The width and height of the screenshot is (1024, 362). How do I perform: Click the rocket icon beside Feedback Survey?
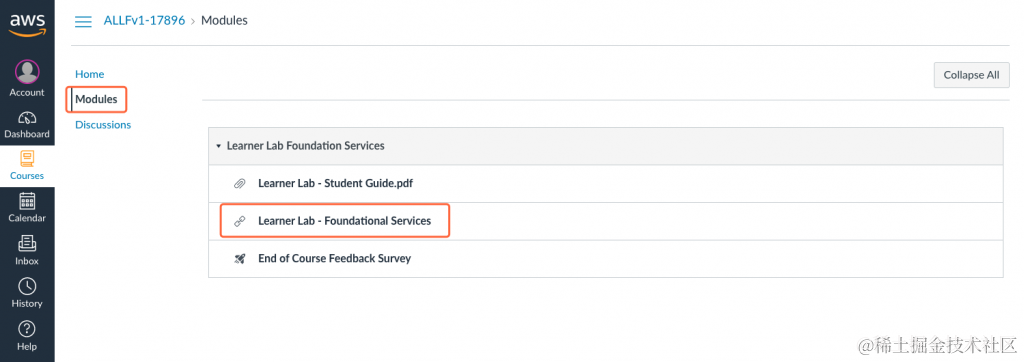tap(240, 259)
